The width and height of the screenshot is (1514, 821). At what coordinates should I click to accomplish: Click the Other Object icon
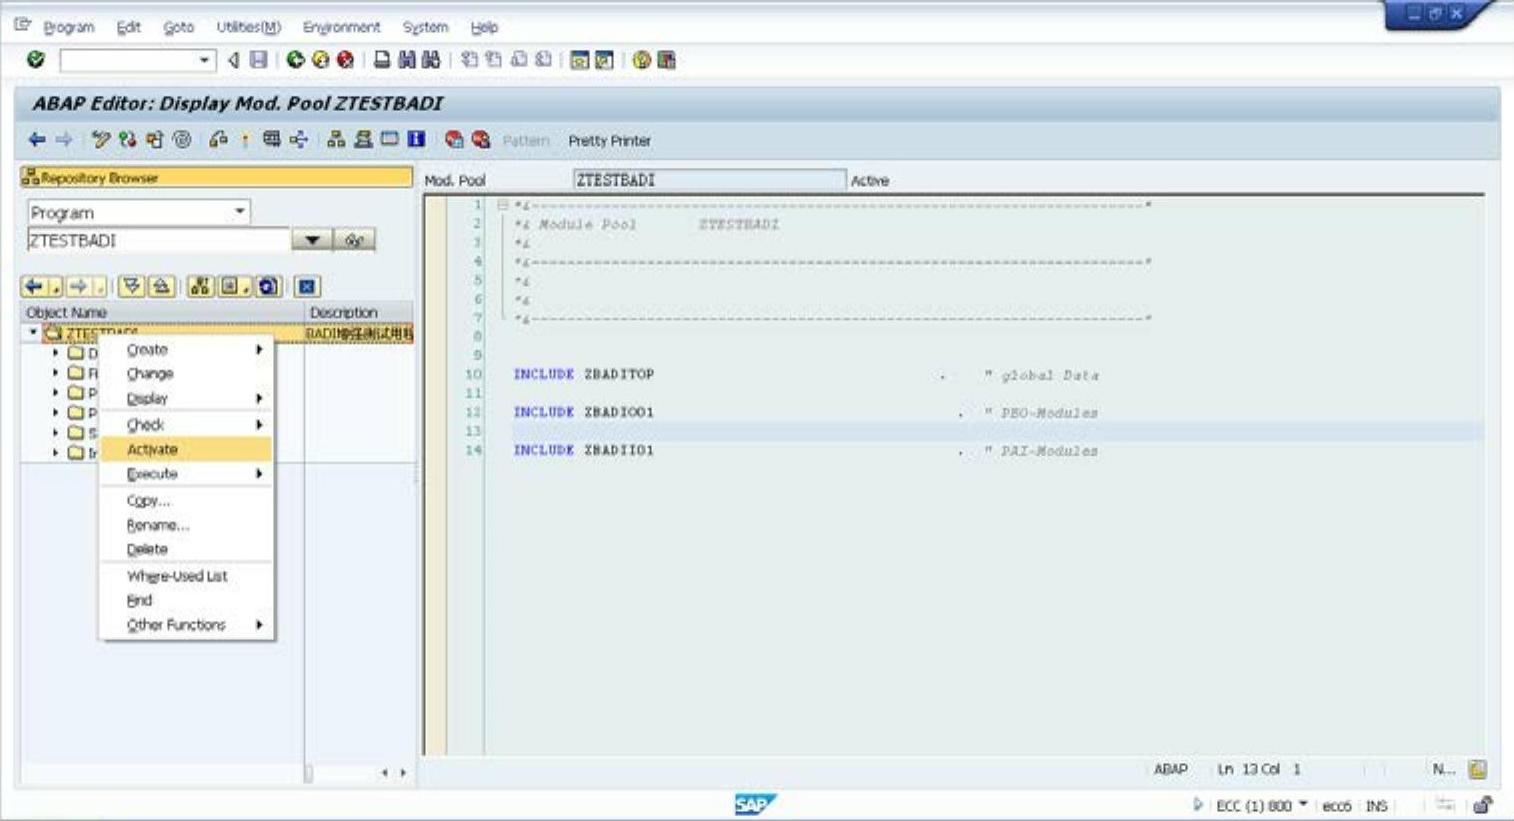(x=154, y=140)
